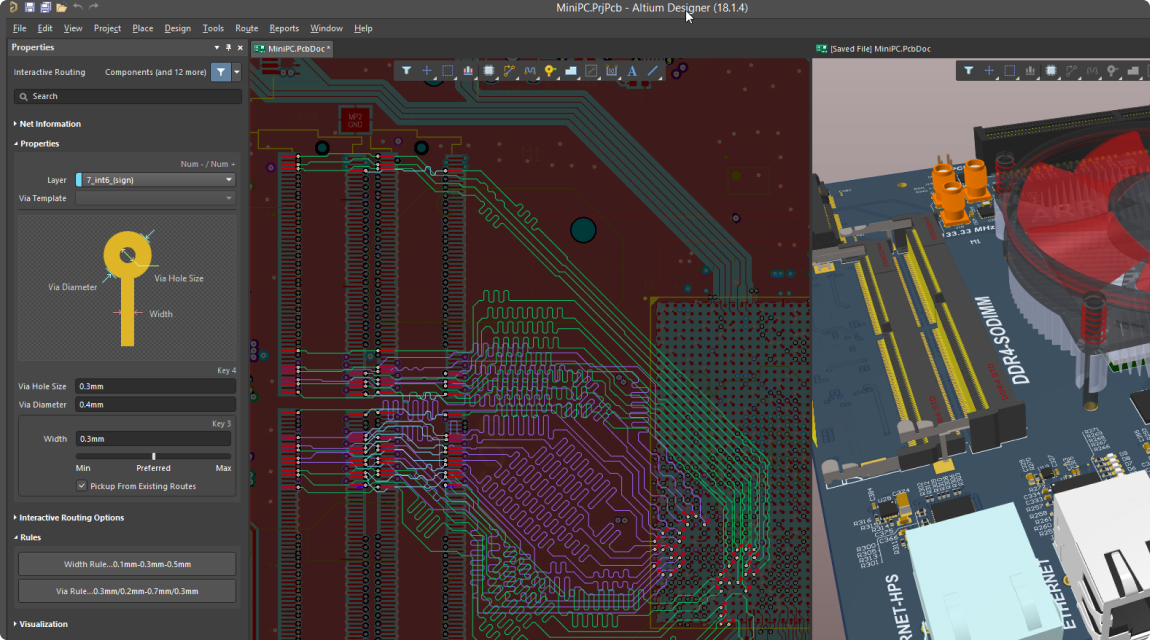Click the place component icon in 2D toolbar

click(x=488, y=70)
